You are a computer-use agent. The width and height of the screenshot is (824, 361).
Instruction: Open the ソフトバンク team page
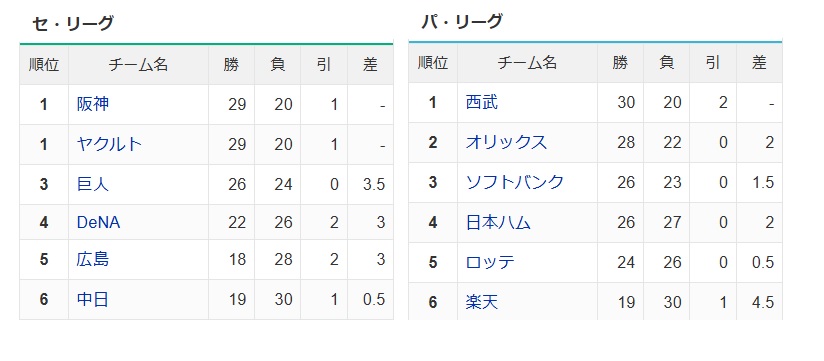pyautogui.click(x=514, y=182)
